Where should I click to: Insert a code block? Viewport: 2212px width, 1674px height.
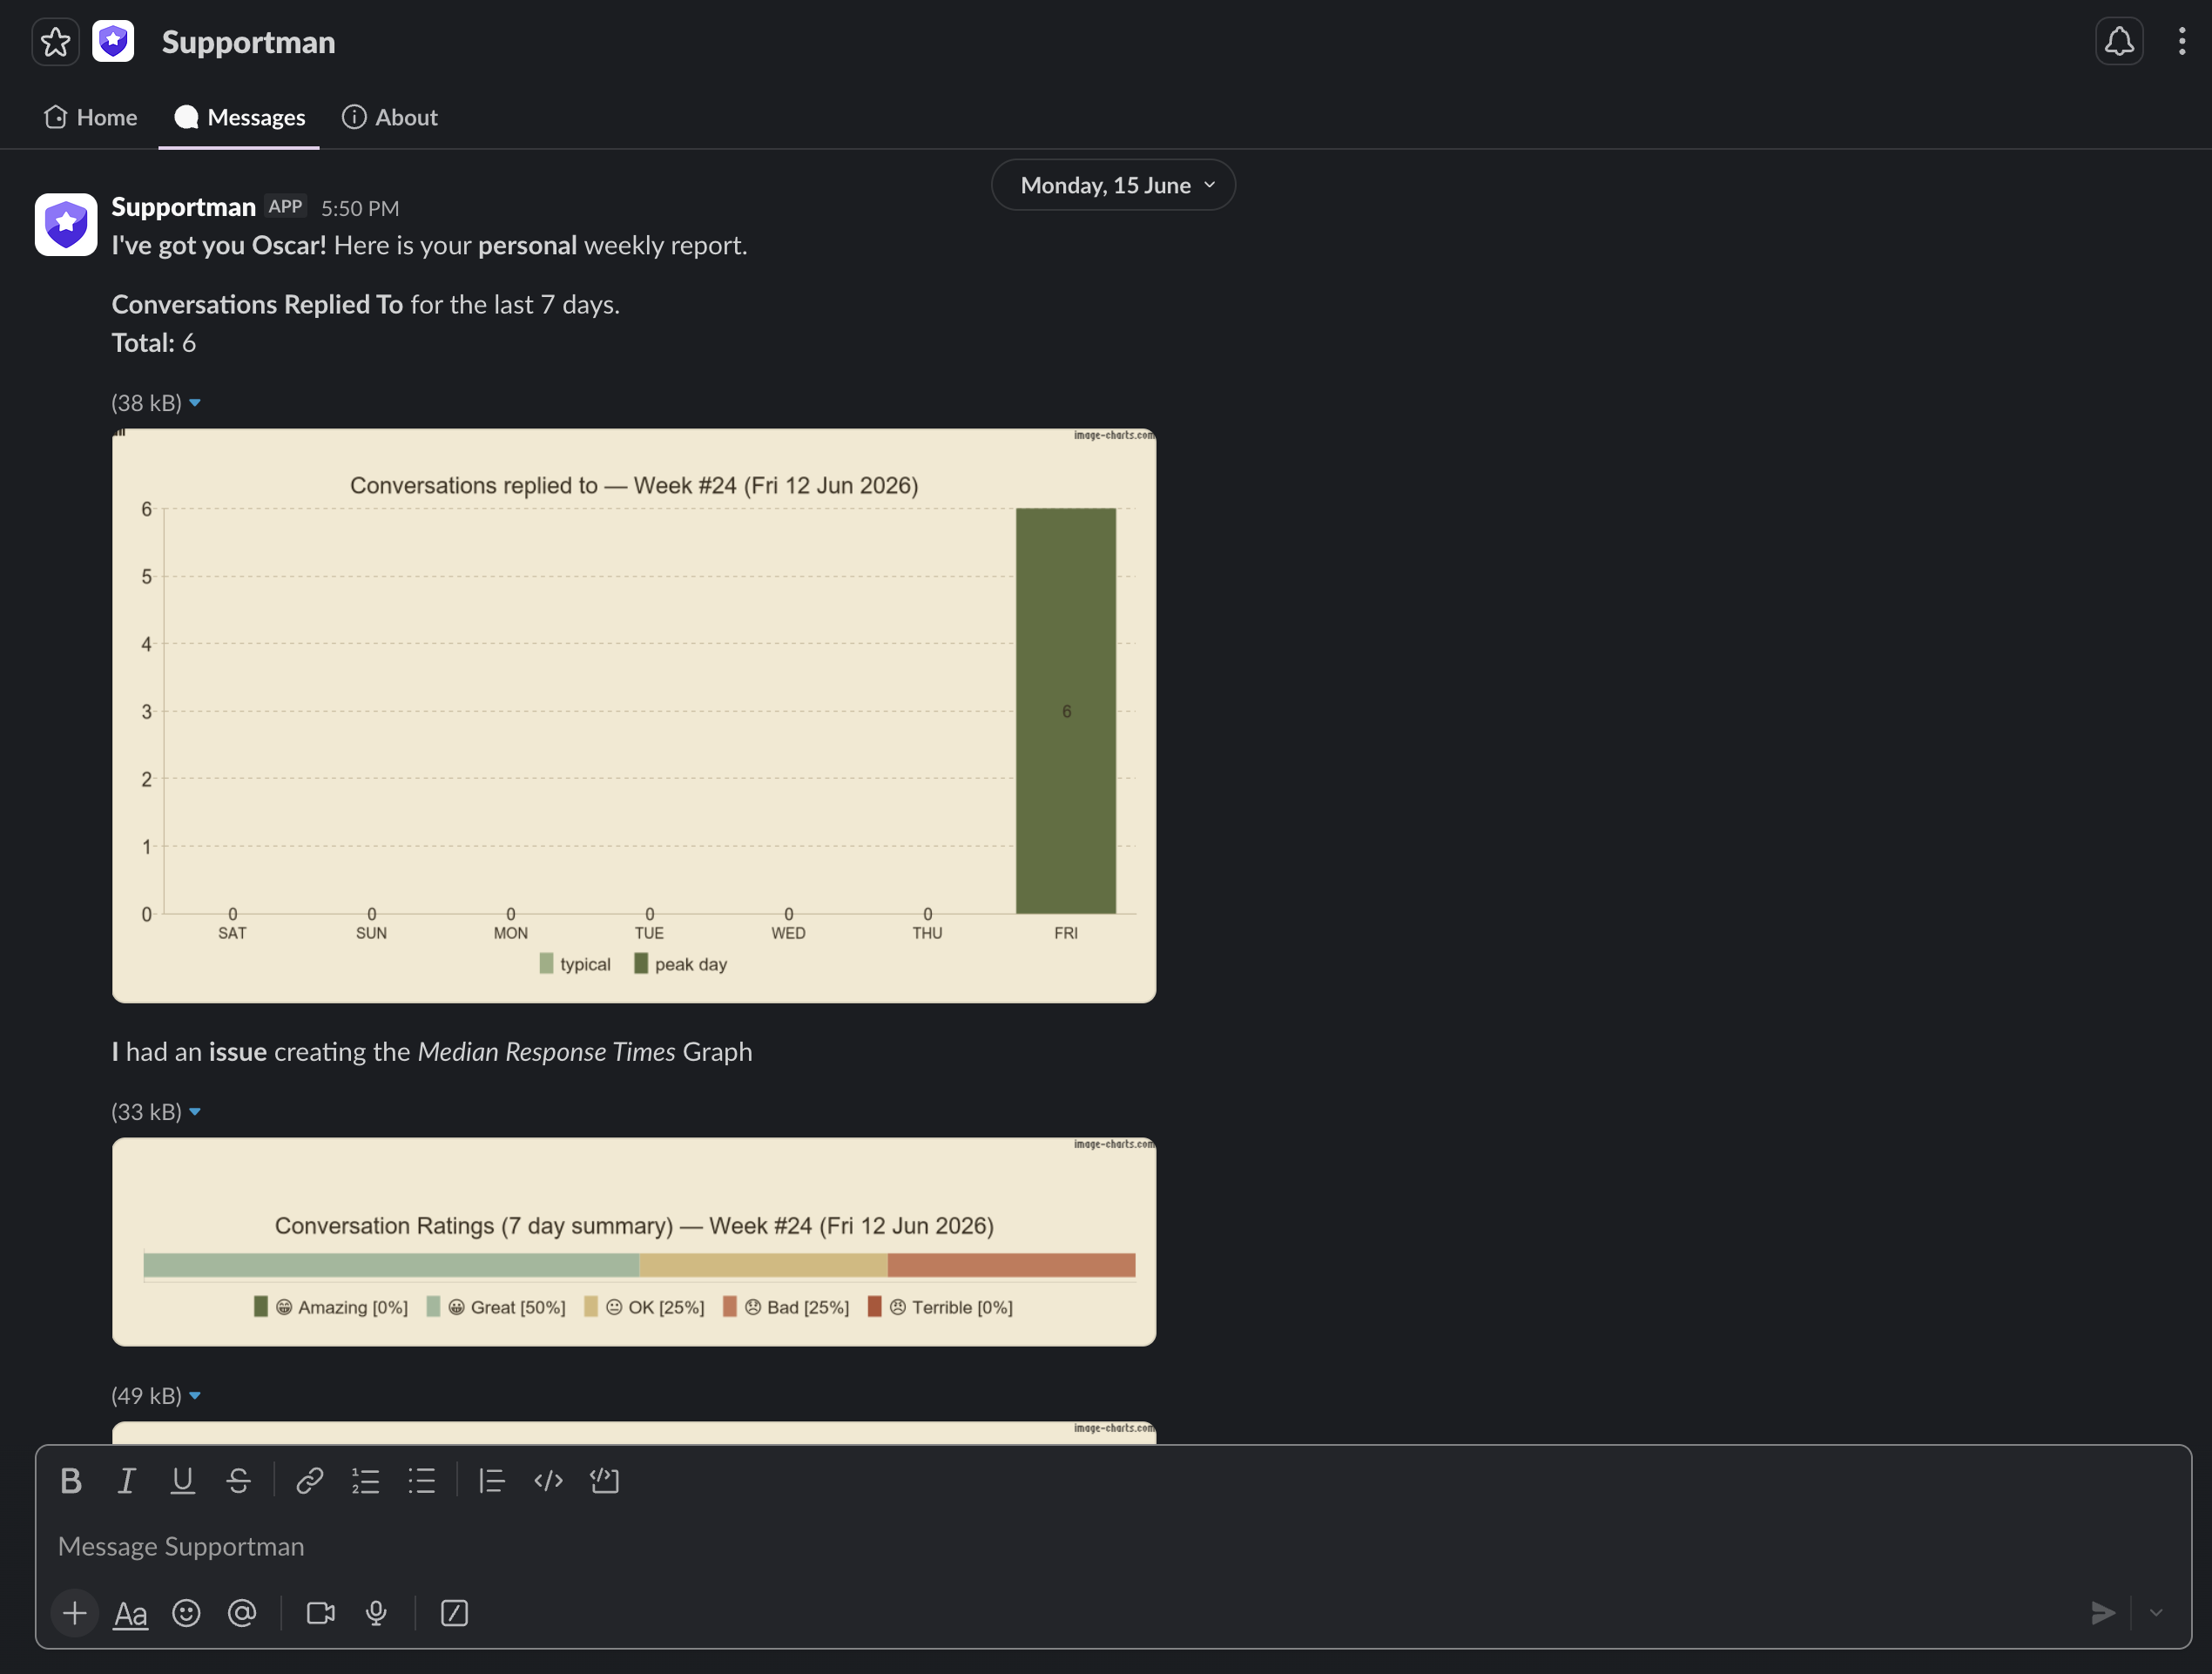tap(604, 1481)
